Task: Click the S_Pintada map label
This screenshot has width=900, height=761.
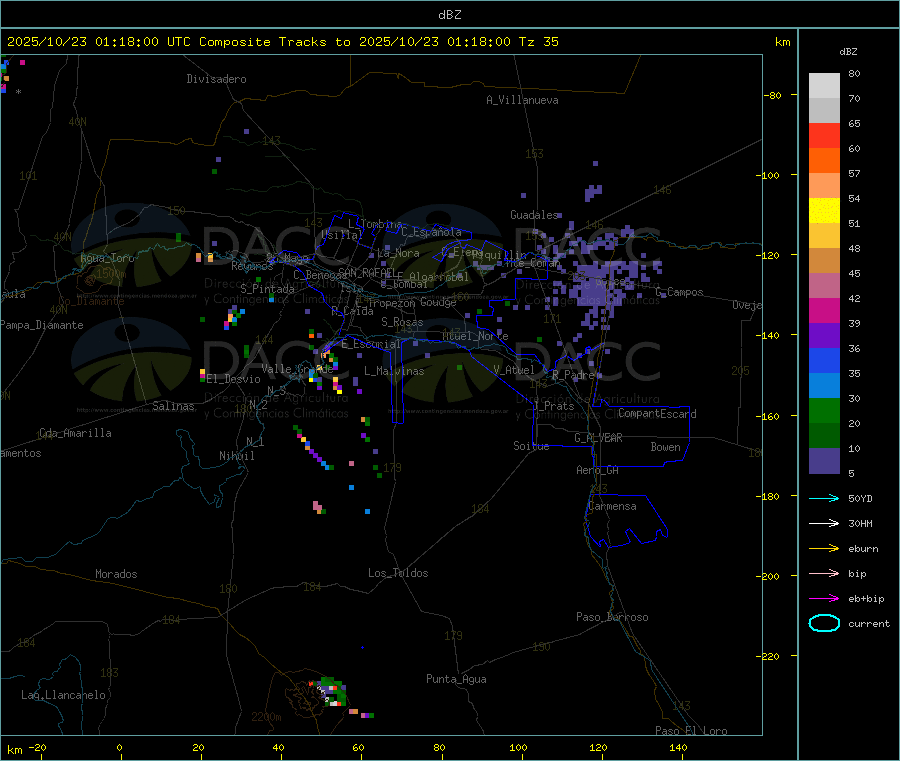Action: point(267,289)
